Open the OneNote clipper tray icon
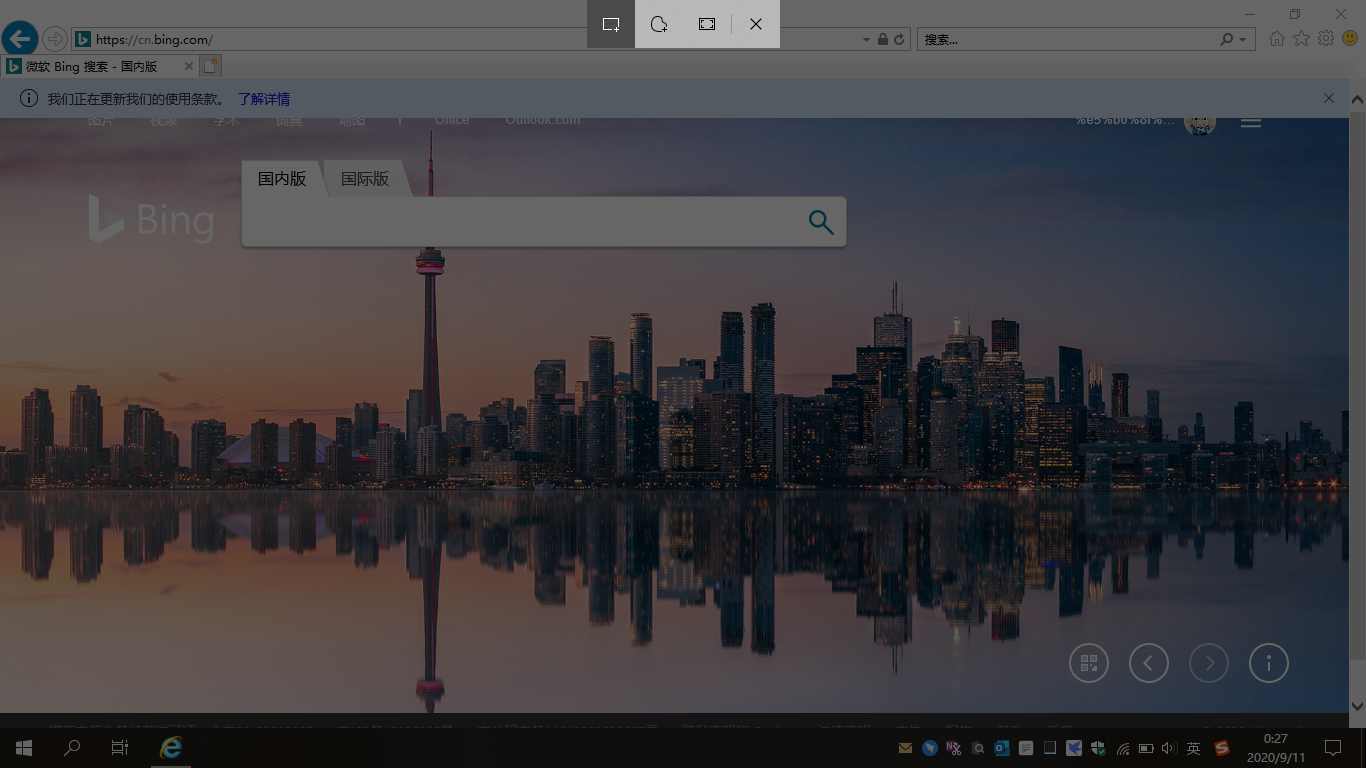The width and height of the screenshot is (1366, 768). tap(953, 748)
